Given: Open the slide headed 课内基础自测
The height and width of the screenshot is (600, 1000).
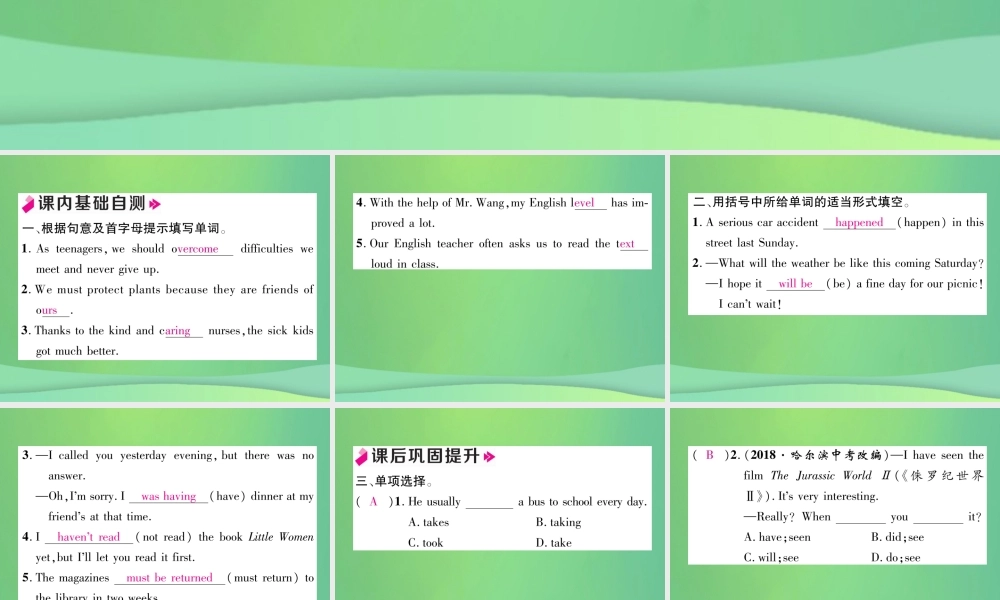Looking at the screenshot, I should pos(165,277).
